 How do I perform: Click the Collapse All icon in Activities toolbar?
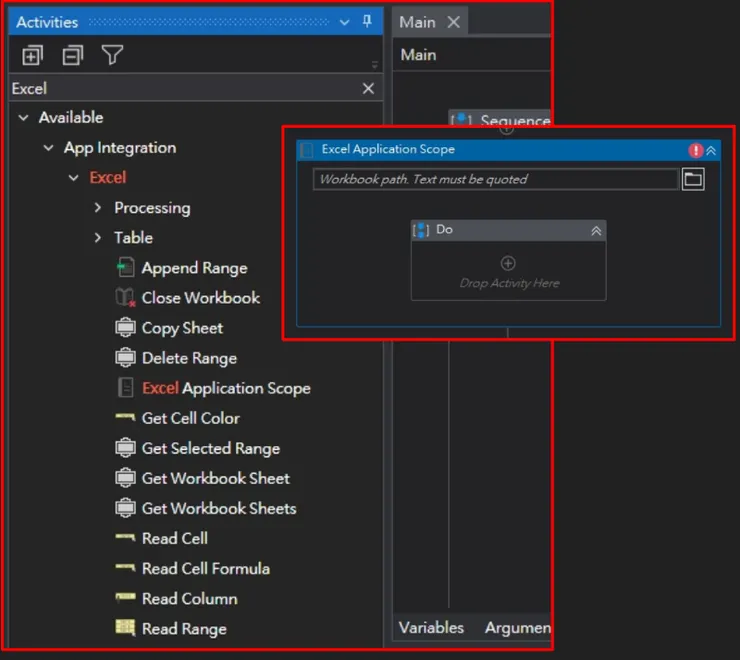click(73, 56)
